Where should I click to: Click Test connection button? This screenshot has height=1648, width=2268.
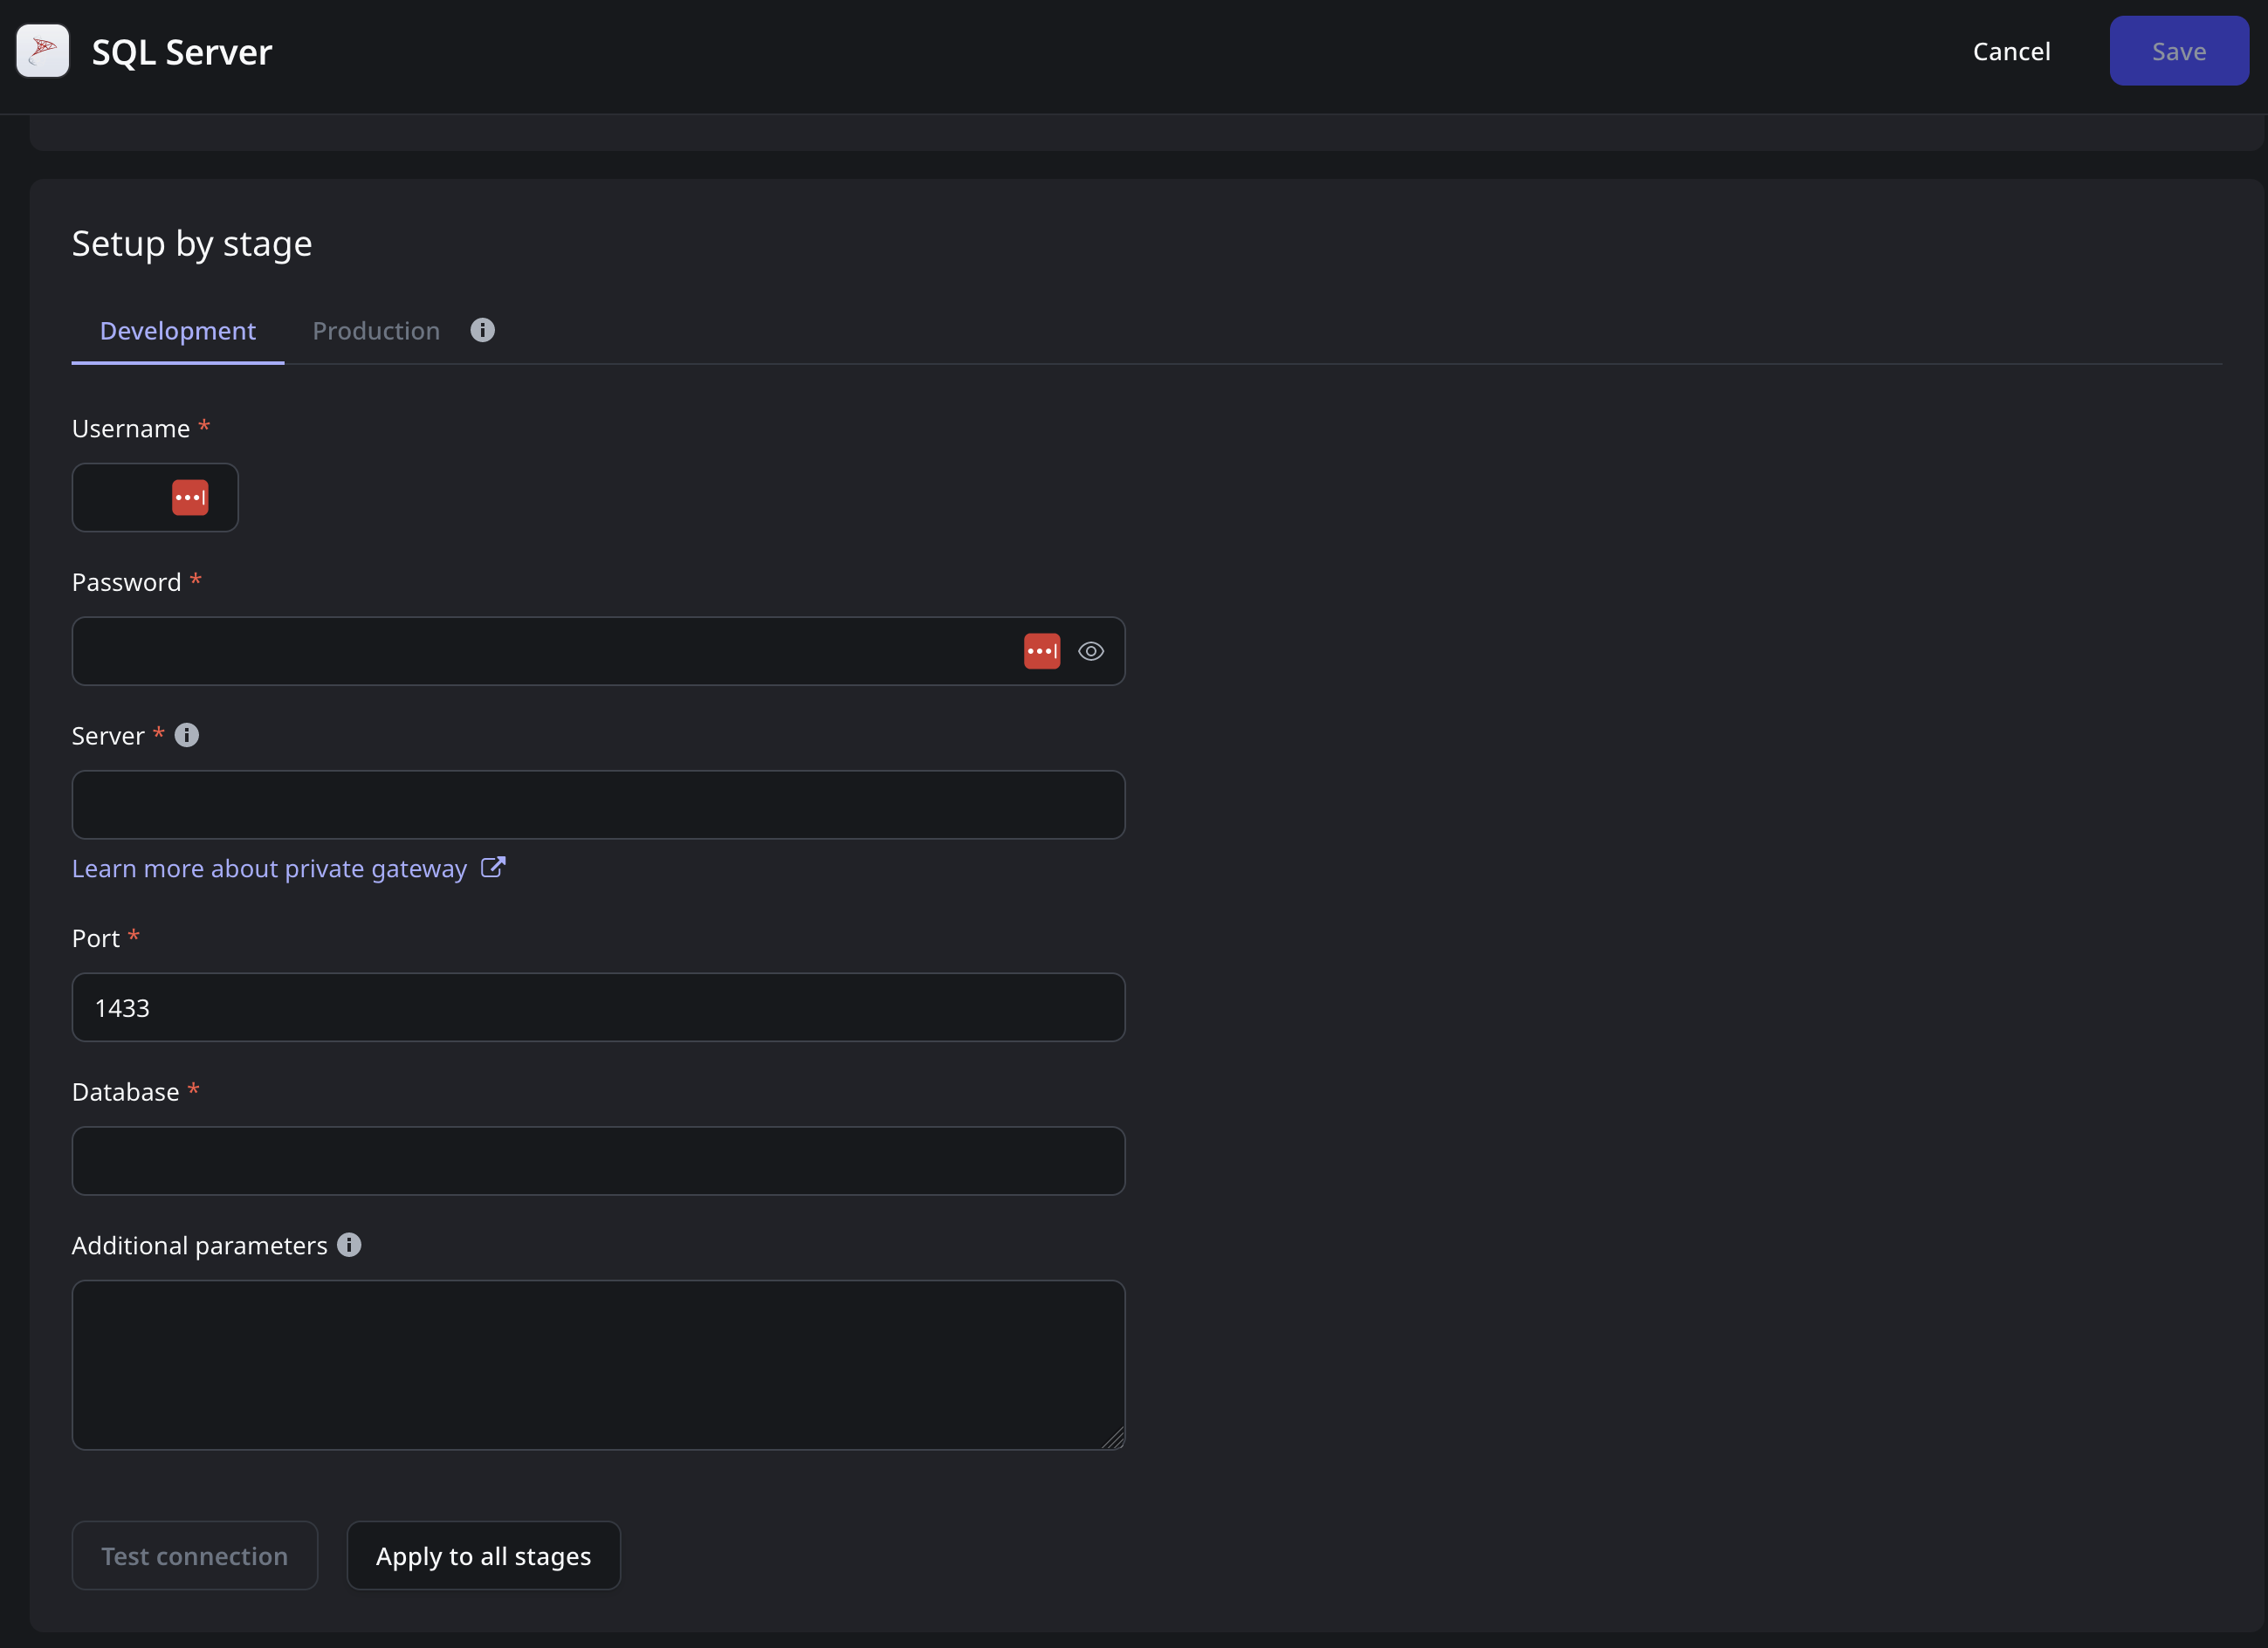click(195, 1556)
